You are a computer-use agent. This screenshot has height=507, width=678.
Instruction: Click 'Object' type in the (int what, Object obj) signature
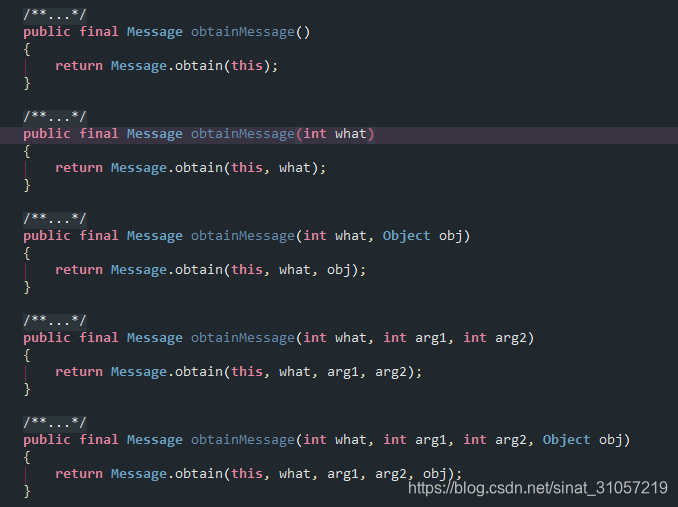(x=406, y=236)
